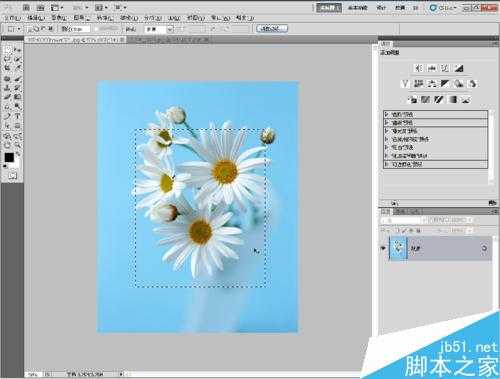Choose New Selection mode in options bar

coord(30,29)
